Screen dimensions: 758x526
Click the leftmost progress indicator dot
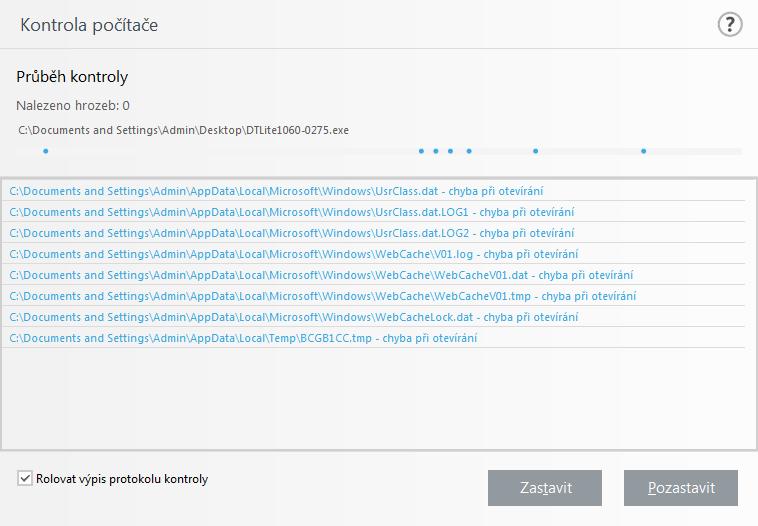tap(45, 151)
